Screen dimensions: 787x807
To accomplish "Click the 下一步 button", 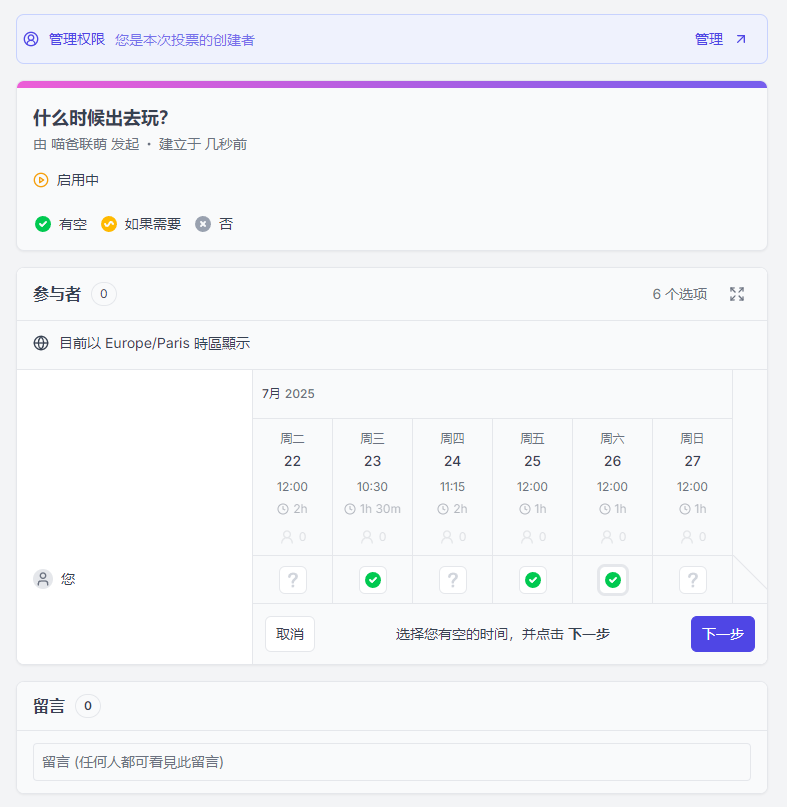I will pos(723,634).
